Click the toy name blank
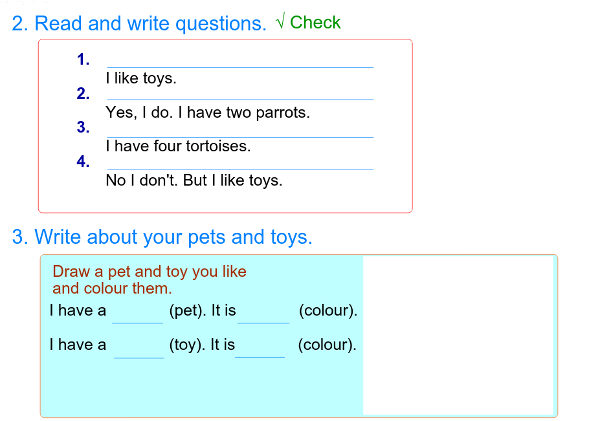Screen dimensions: 600x421 tap(138, 347)
